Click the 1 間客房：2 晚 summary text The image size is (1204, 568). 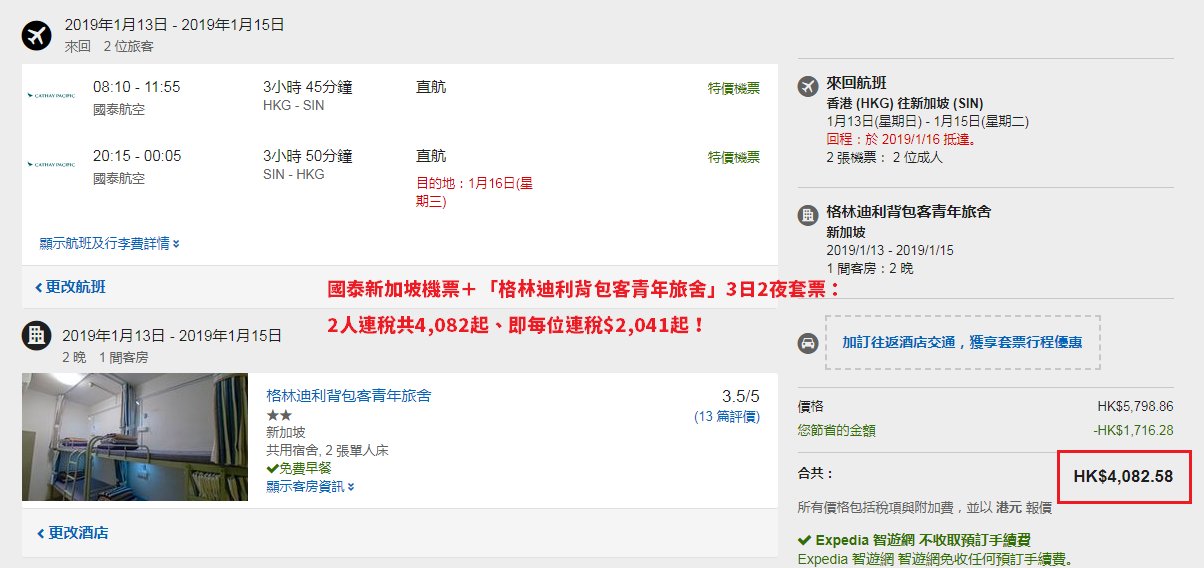869,268
